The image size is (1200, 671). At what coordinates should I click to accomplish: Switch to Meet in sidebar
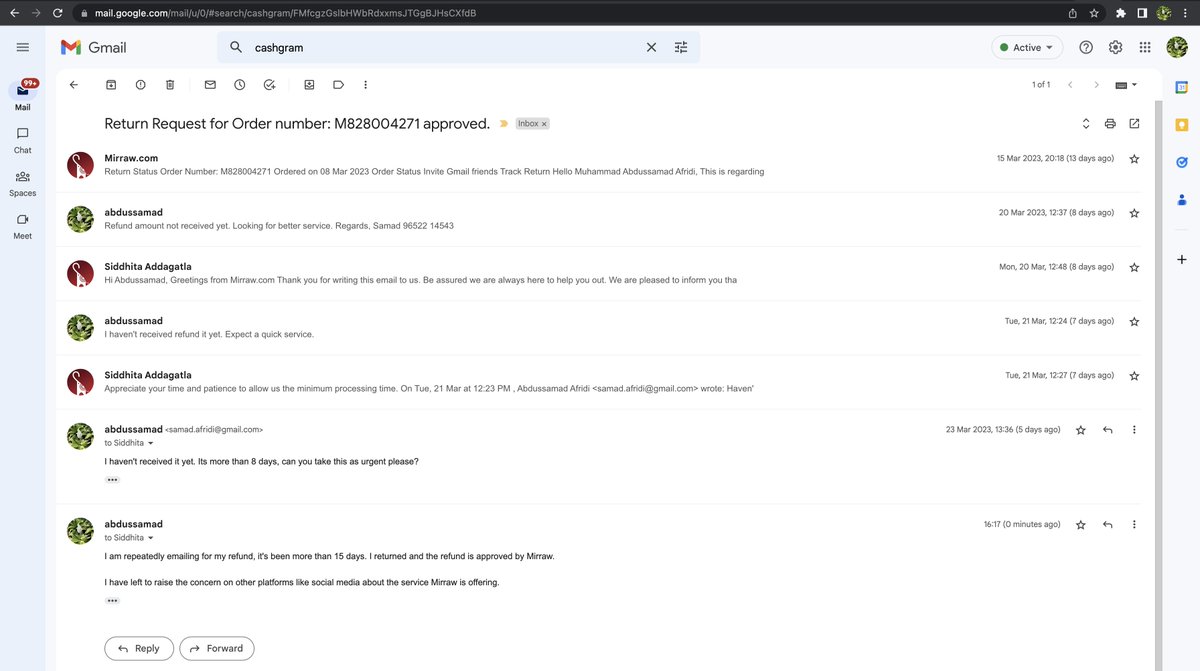coord(22,226)
